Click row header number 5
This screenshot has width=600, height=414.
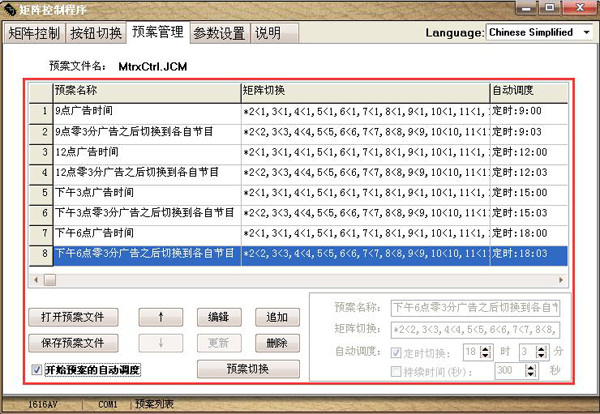point(41,193)
